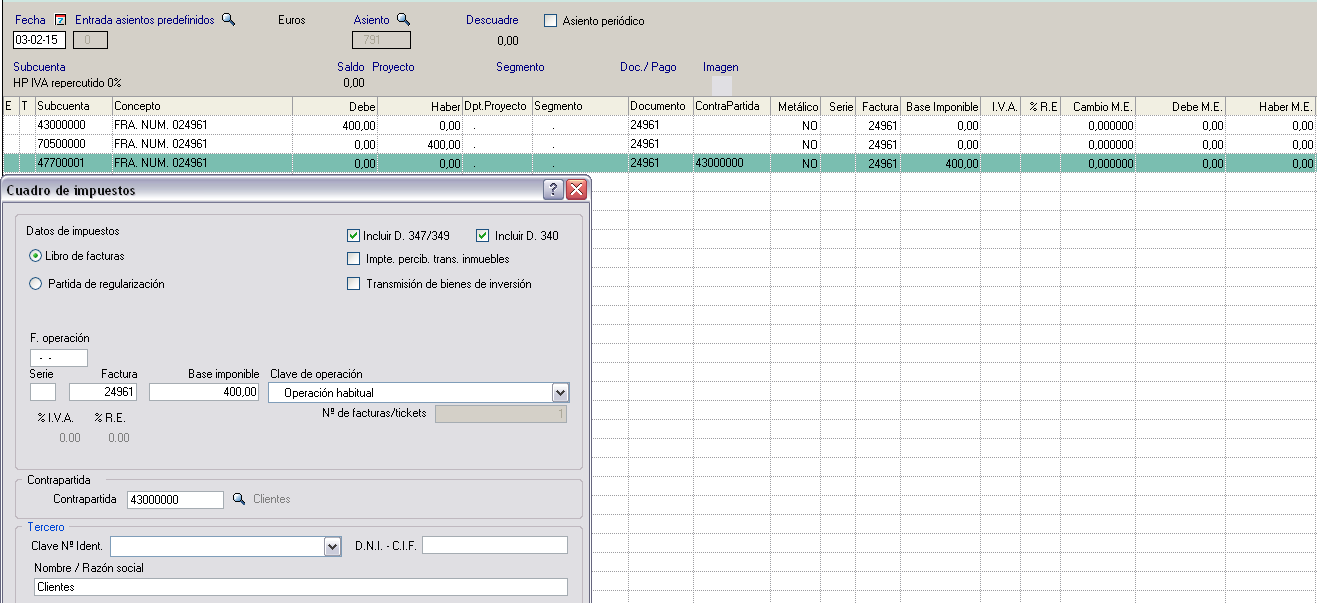Screen dimensions: 1317x603
Task: Click the % R.E column header
Action: 1041,106
